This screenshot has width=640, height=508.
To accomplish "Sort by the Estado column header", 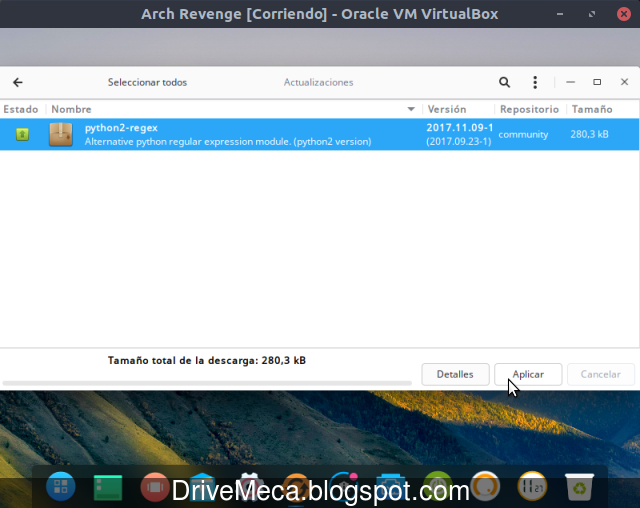I will [x=21, y=109].
